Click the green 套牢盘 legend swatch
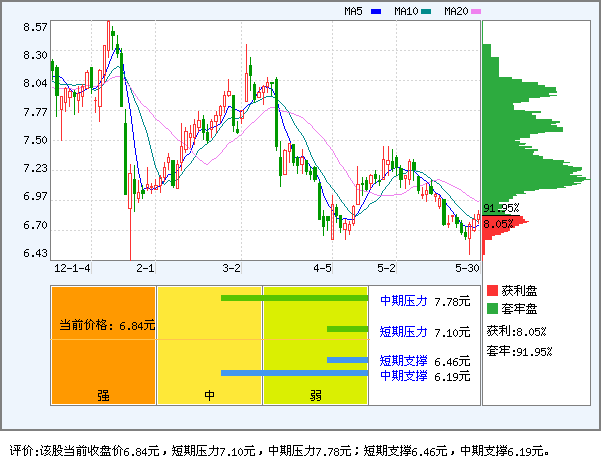601x456 pixels. [492, 308]
